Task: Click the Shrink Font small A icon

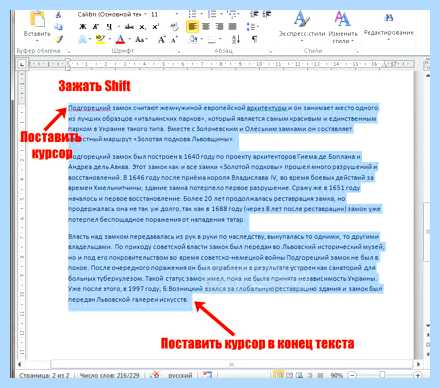Action: pos(174,40)
